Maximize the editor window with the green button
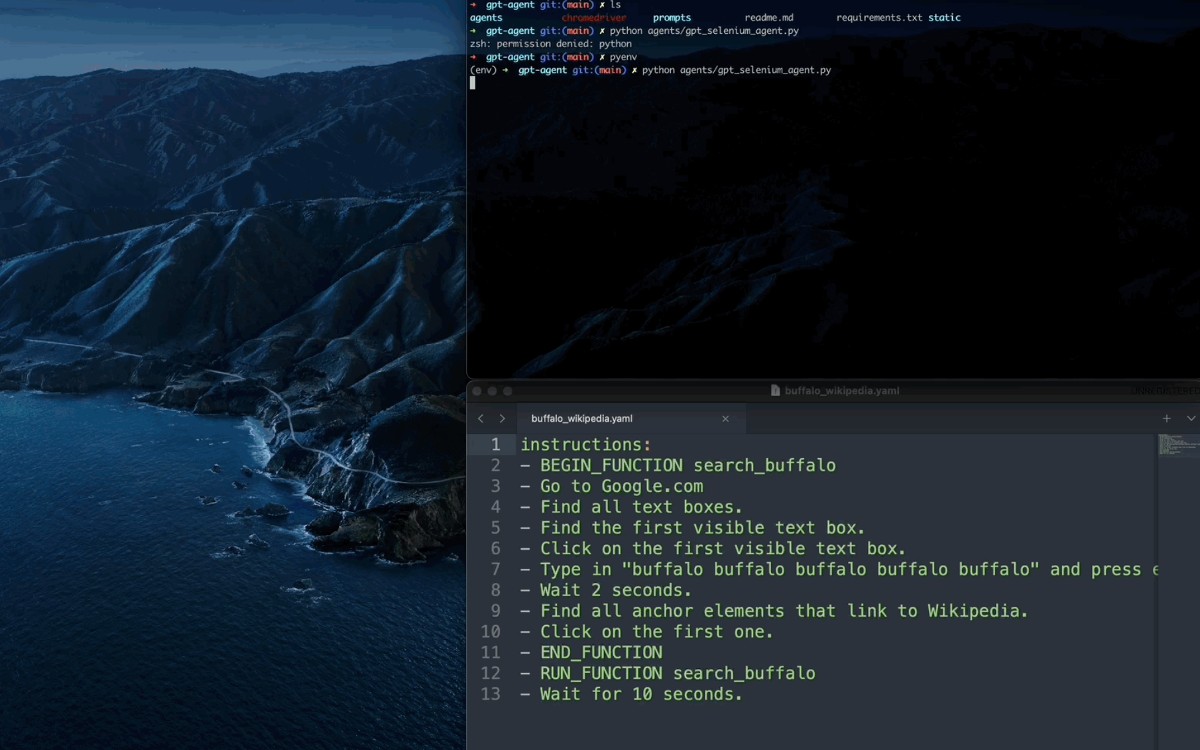 [x=508, y=391]
